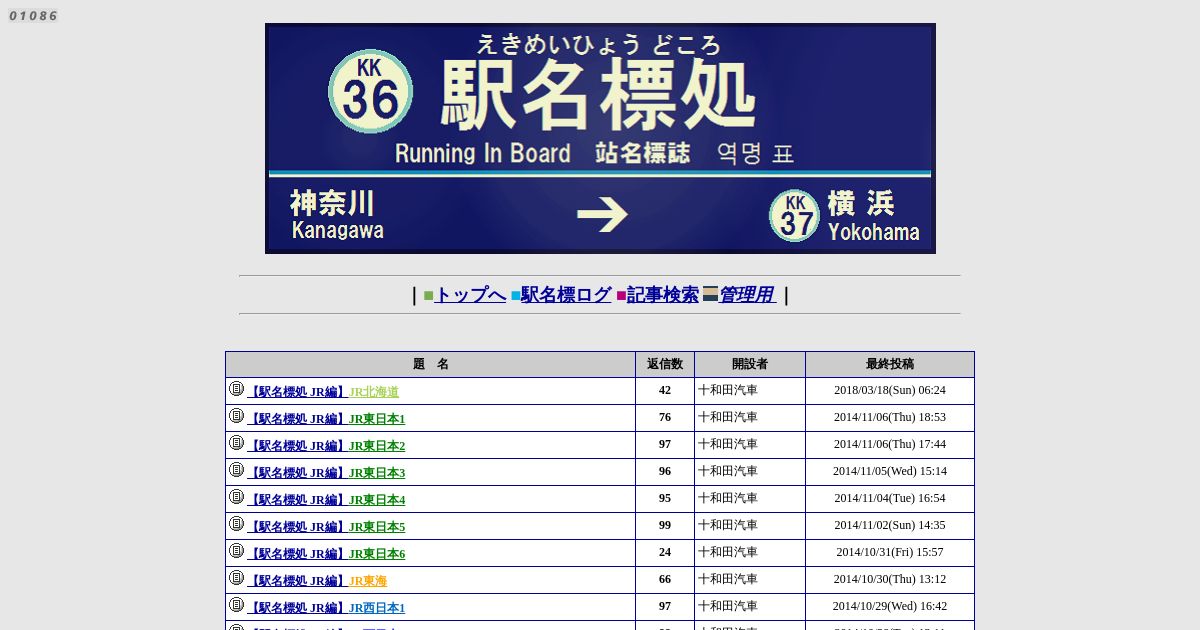The height and width of the screenshot is (630, 1200).
Task: Click the document icon for JR東日本5 row
Action: tap(236, 524)
